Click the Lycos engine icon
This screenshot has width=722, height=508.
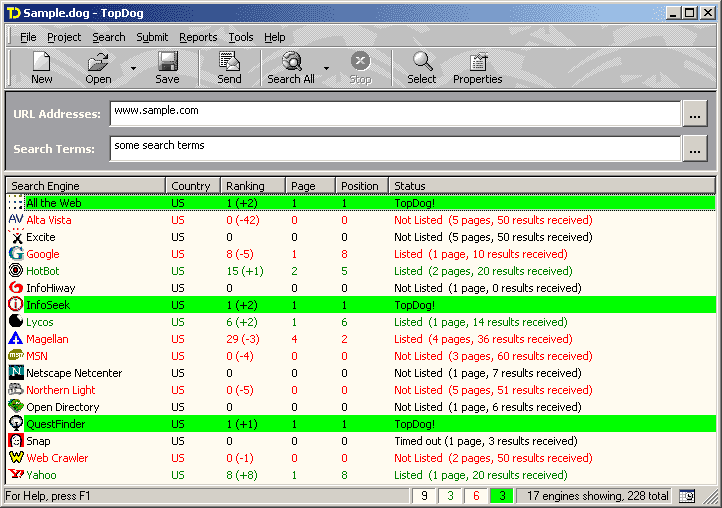point(16,321)
